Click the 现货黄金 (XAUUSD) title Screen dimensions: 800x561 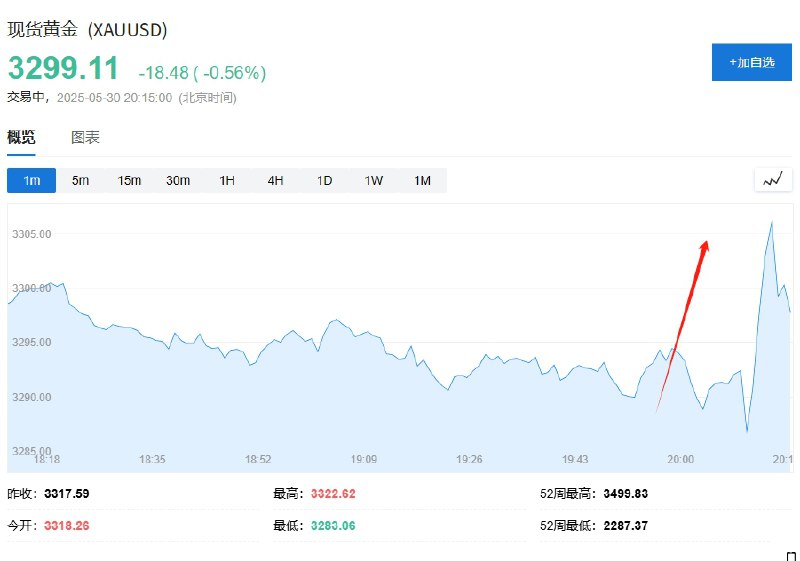point(87,30)
